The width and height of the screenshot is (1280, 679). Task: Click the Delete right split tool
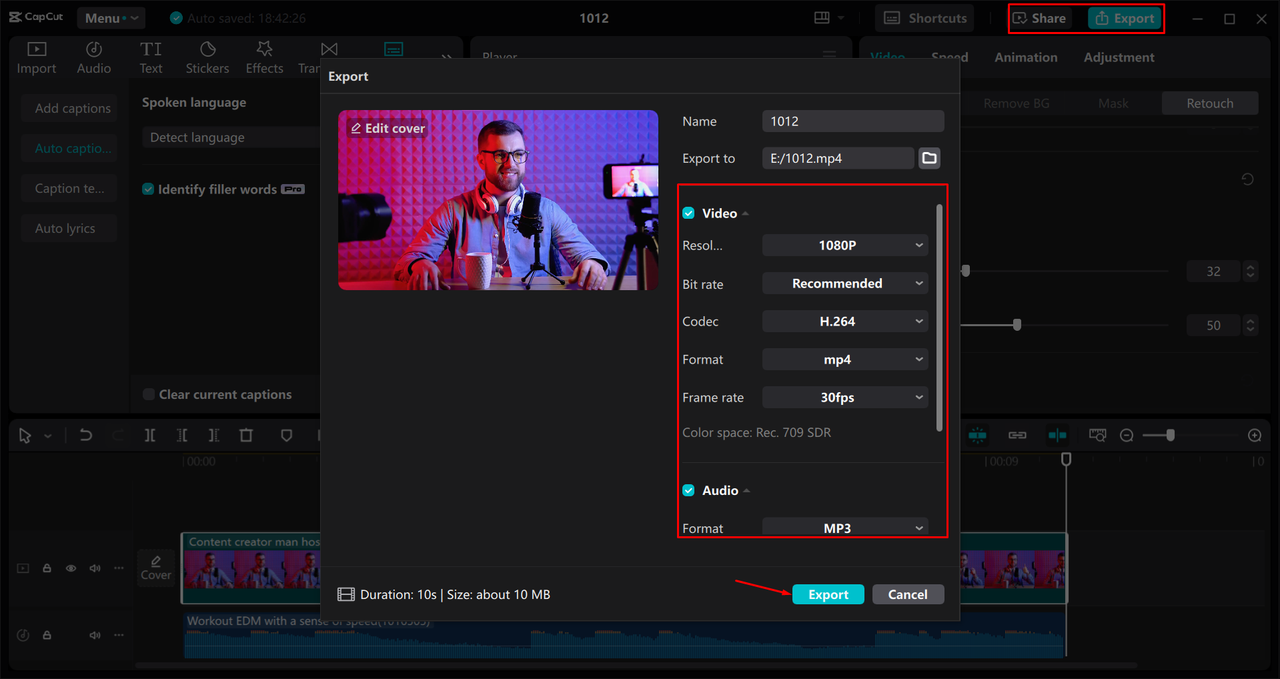[213, 435]
